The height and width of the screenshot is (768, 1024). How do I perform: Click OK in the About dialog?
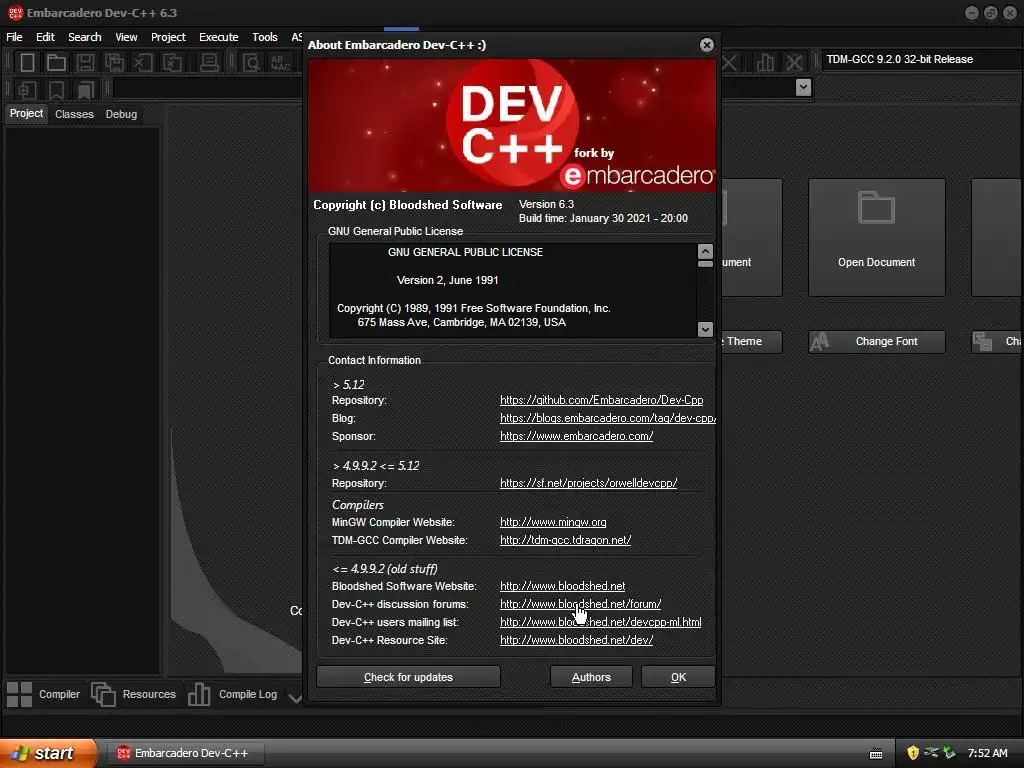679,677
